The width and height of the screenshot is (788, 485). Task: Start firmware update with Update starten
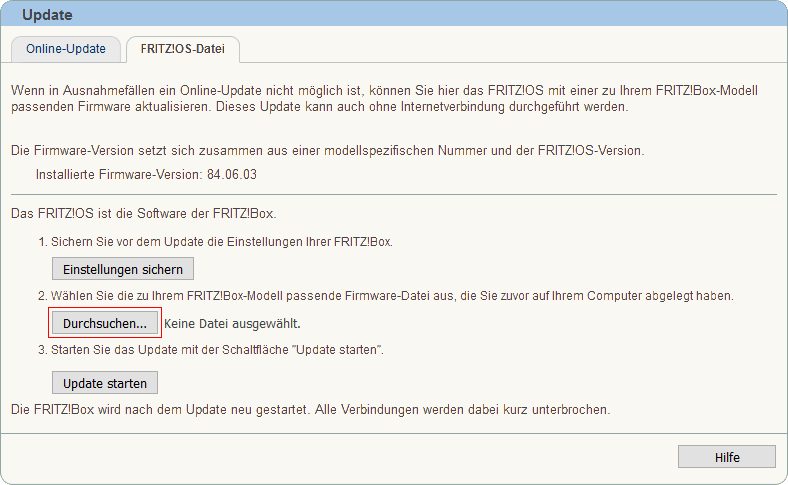[105, 383]
